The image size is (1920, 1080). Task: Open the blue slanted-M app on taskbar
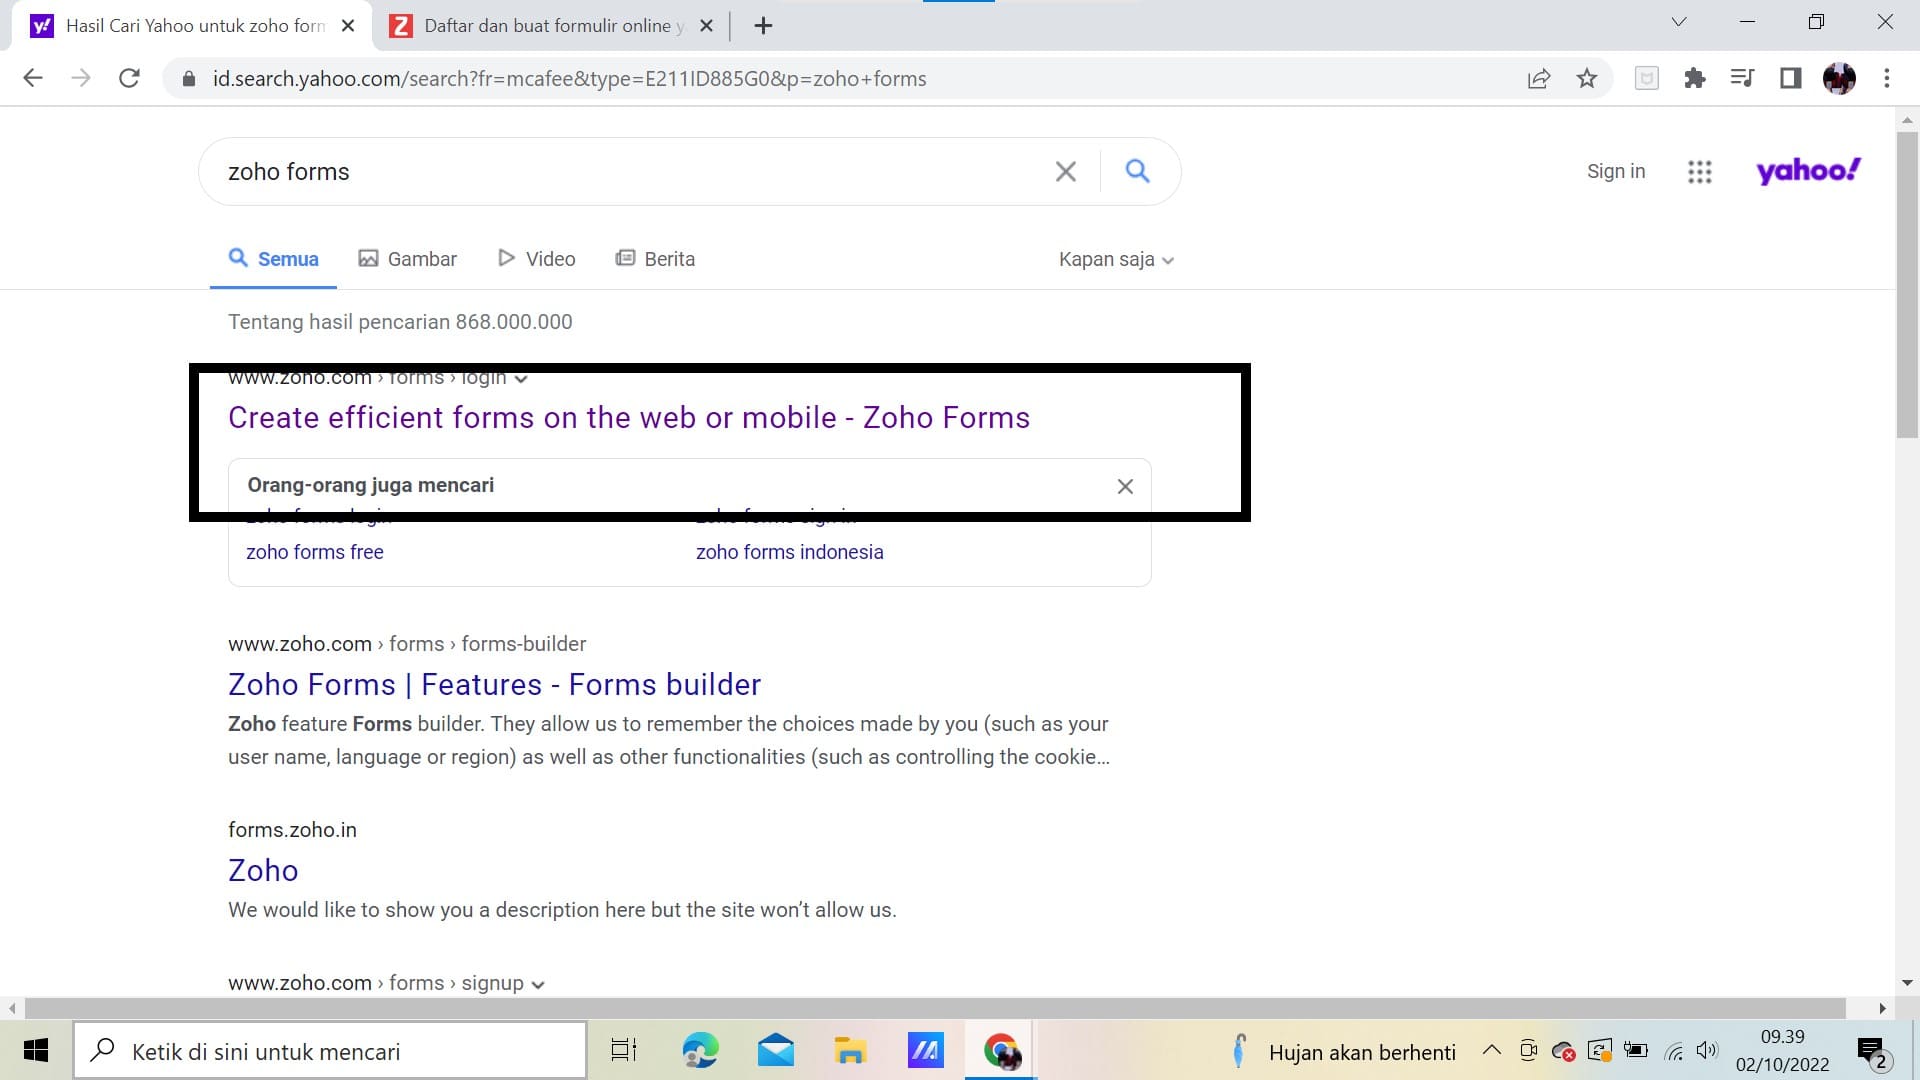click(x=925, y=1051)
